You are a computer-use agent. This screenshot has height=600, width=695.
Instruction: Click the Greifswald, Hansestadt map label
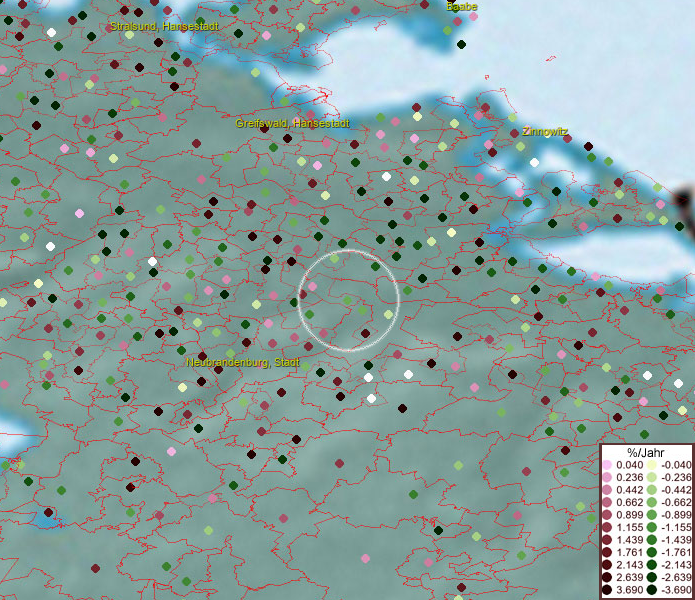[x=292, y=124]
